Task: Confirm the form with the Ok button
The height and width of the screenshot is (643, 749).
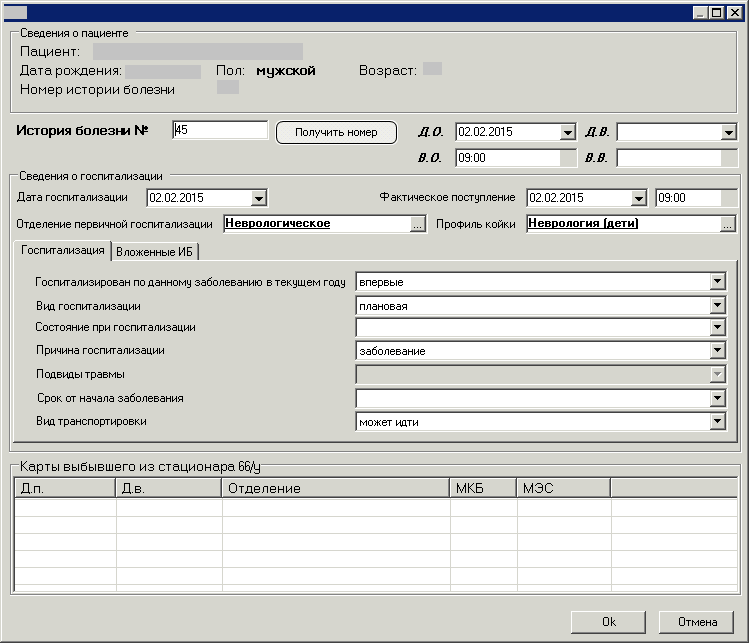Action: pos(608,622)
